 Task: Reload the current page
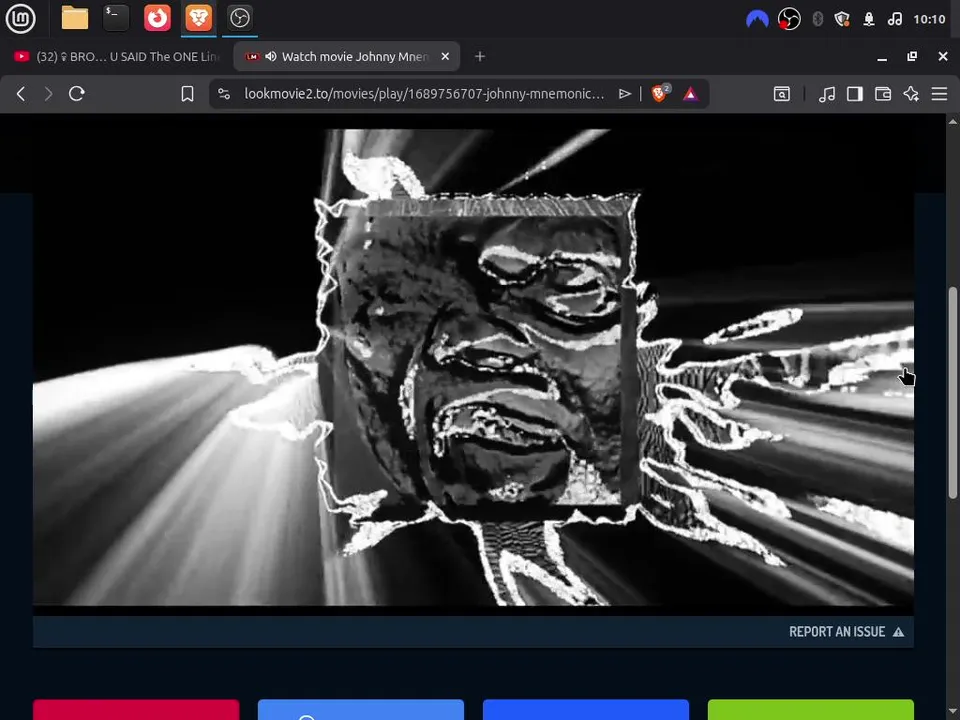pyautogui.click(x=77, y=94)
